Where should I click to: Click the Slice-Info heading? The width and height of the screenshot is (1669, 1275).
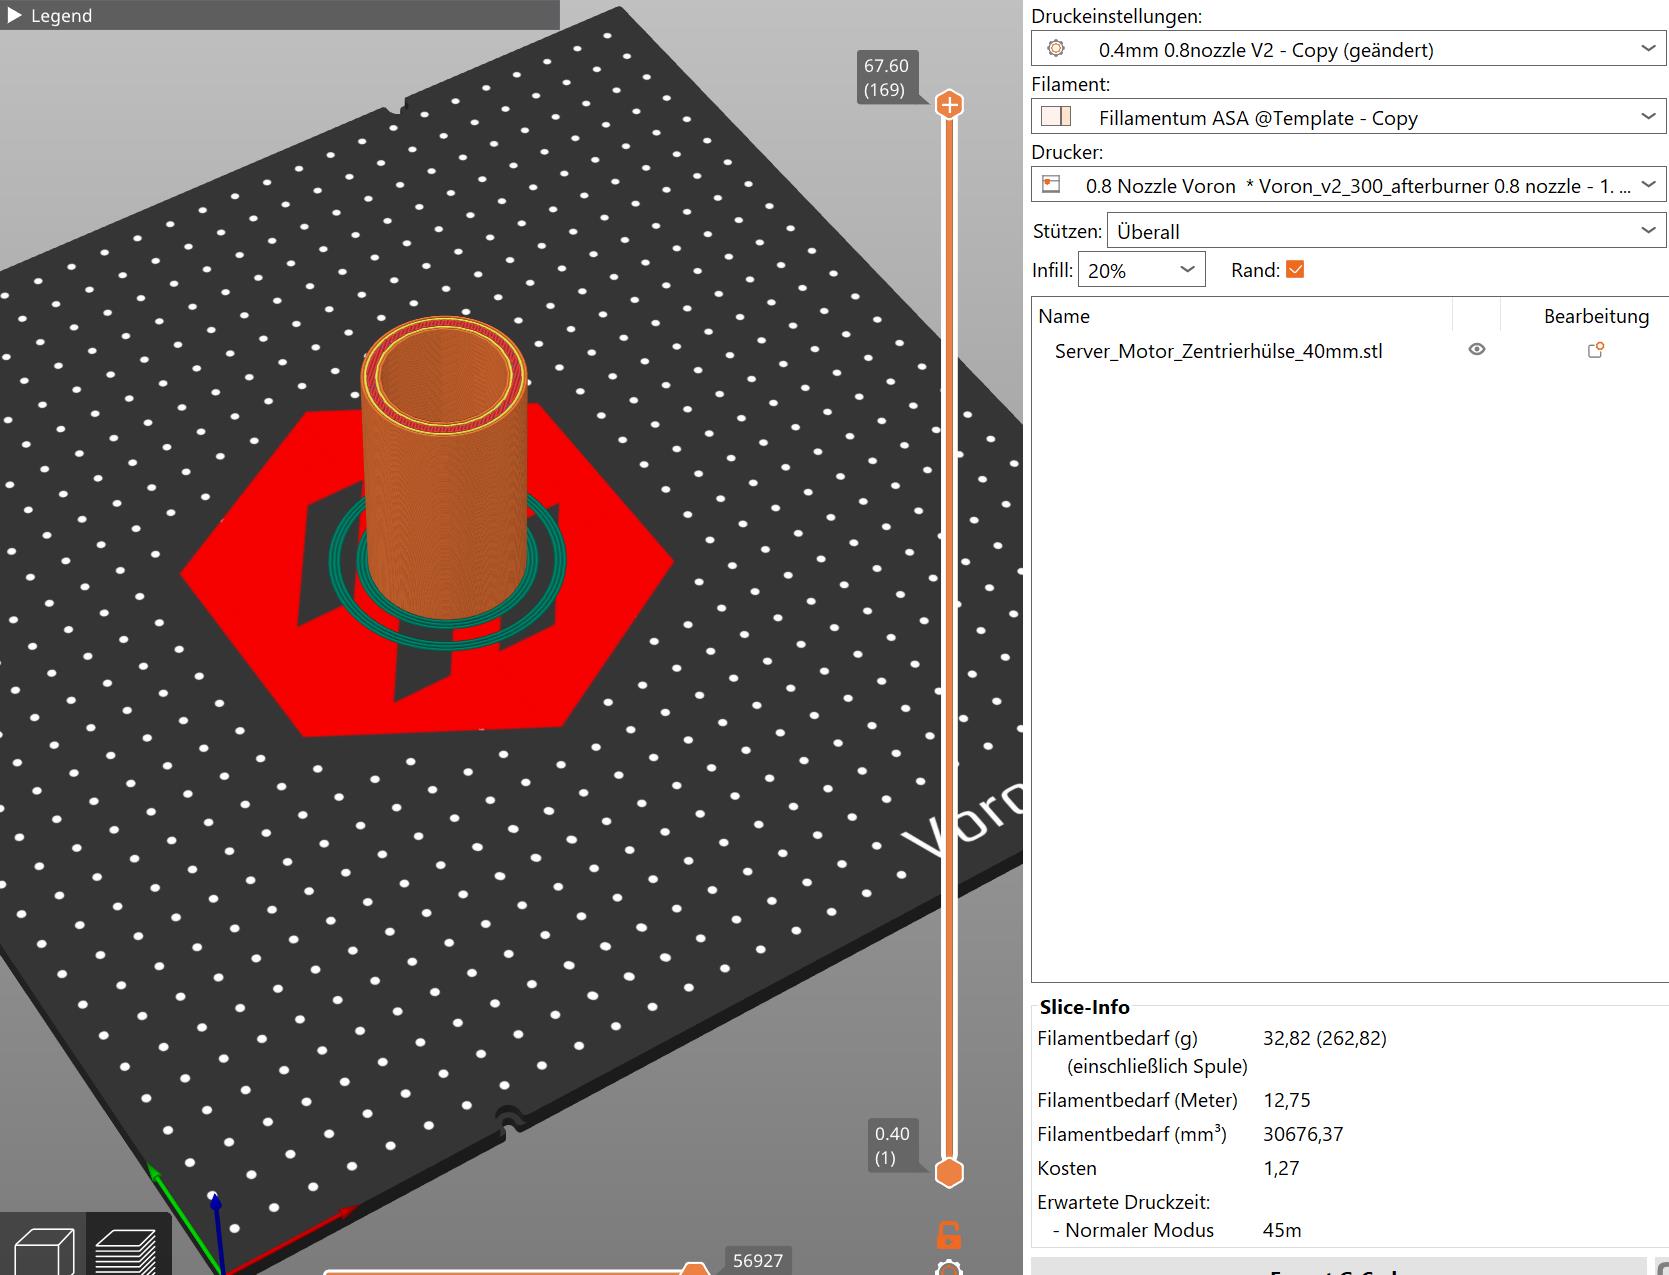point(1084,1007)
